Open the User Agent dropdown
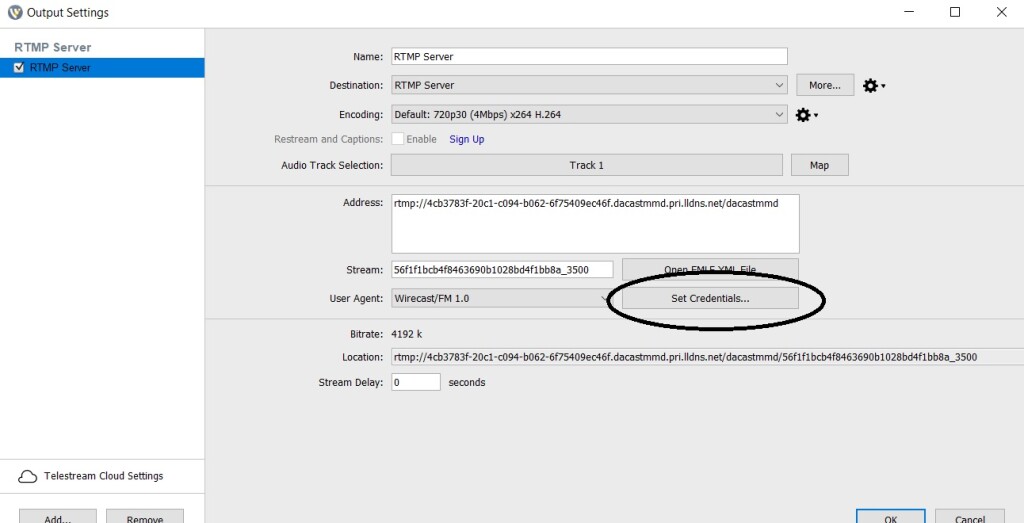Screen dimensions: 1024x523 (x=502, y=298)
